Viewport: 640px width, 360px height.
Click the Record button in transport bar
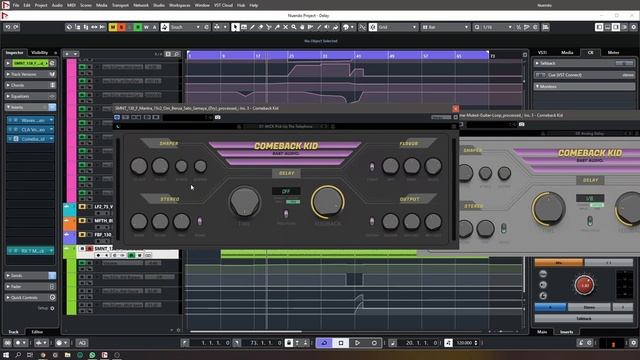pos(374,343)
